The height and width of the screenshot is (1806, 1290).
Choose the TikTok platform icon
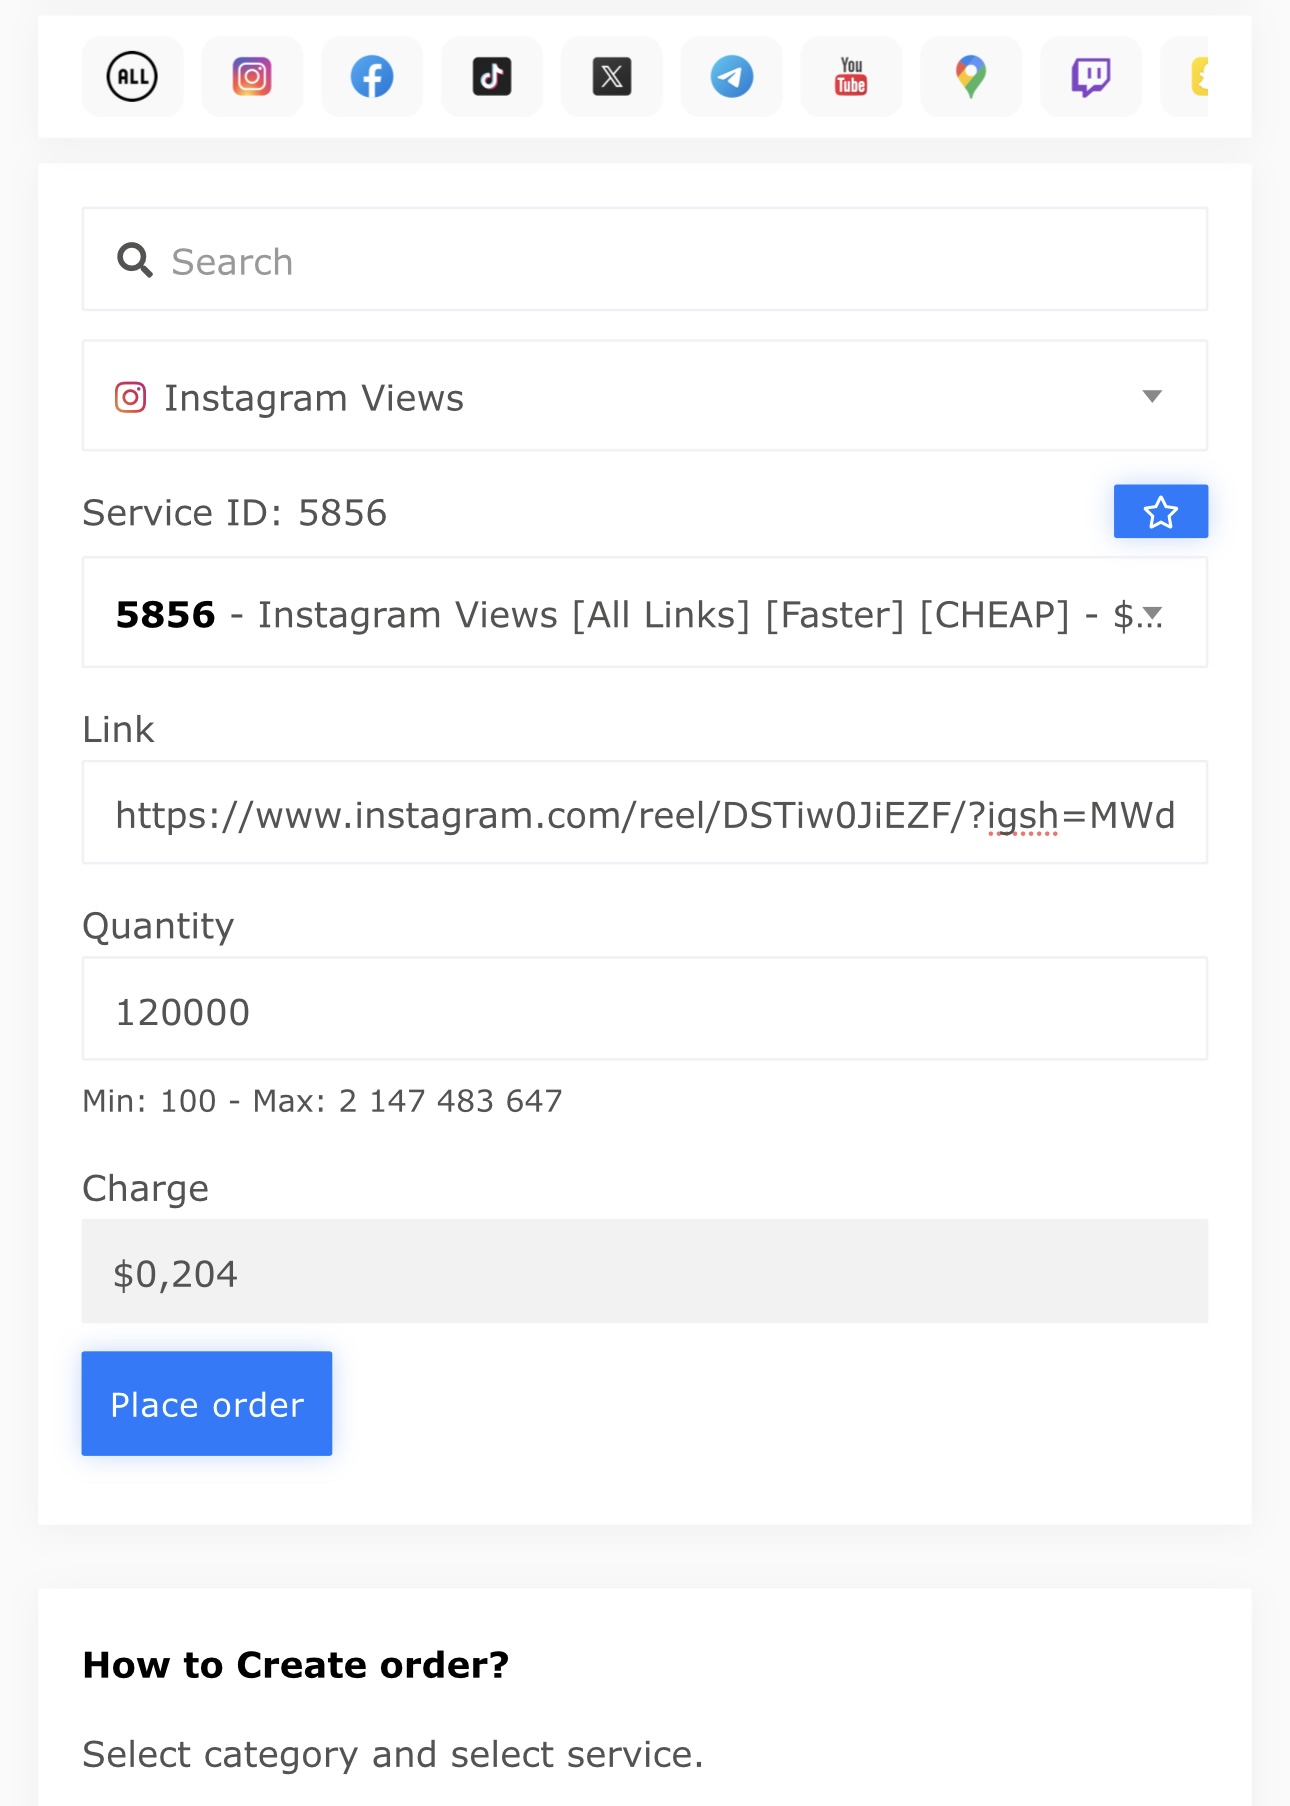point(492,77)
